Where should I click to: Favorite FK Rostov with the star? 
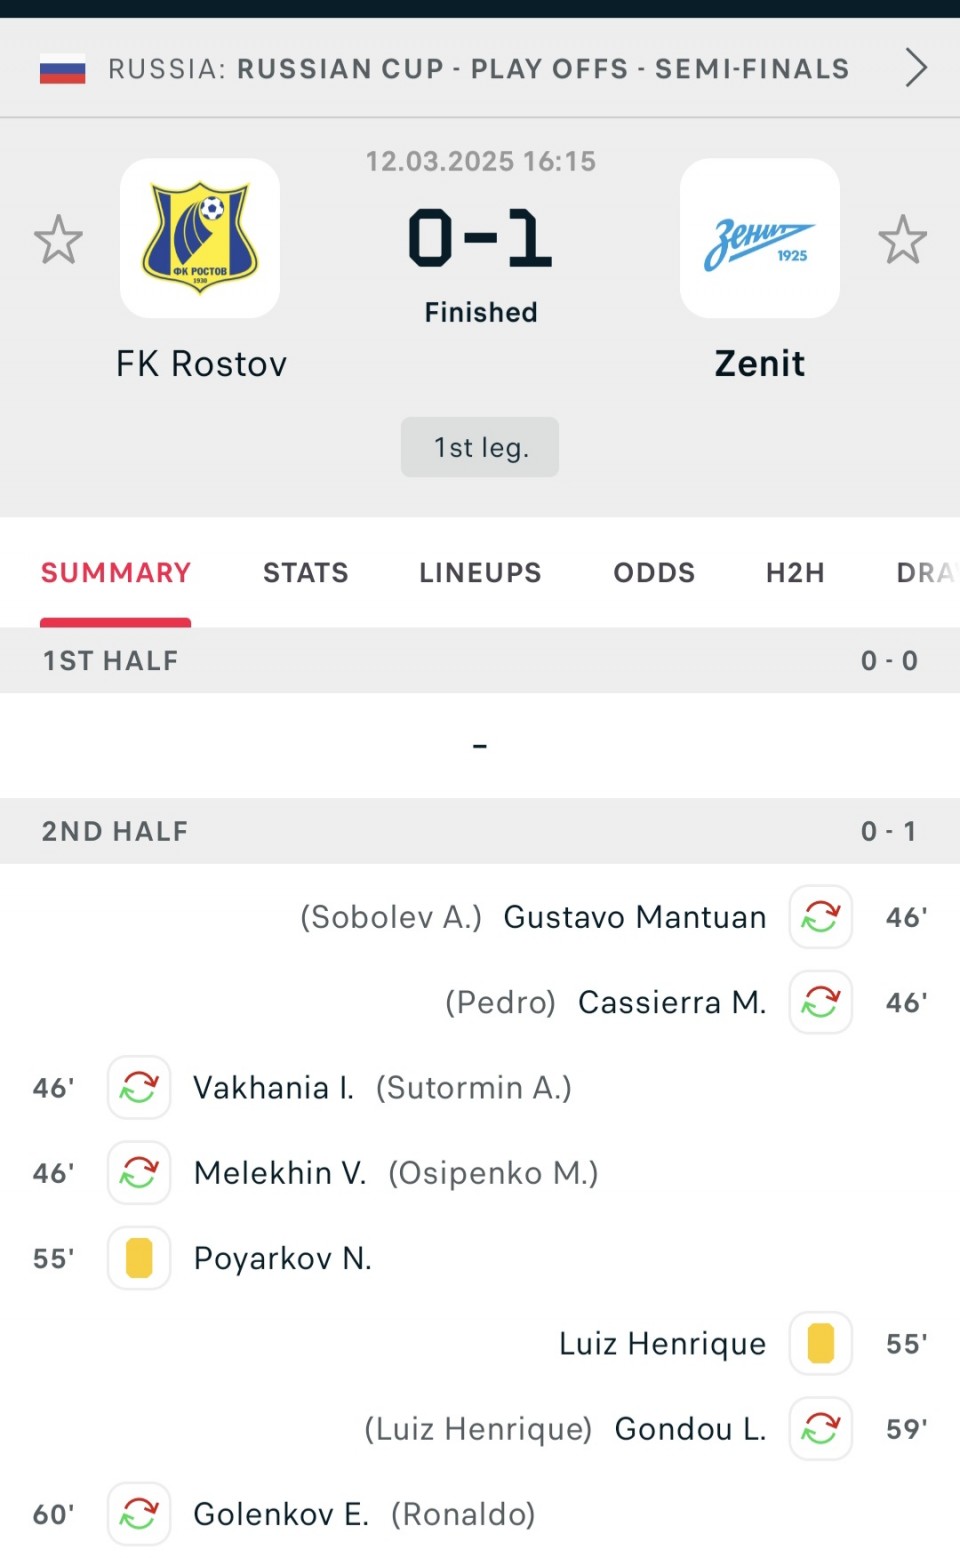(58, 240)
